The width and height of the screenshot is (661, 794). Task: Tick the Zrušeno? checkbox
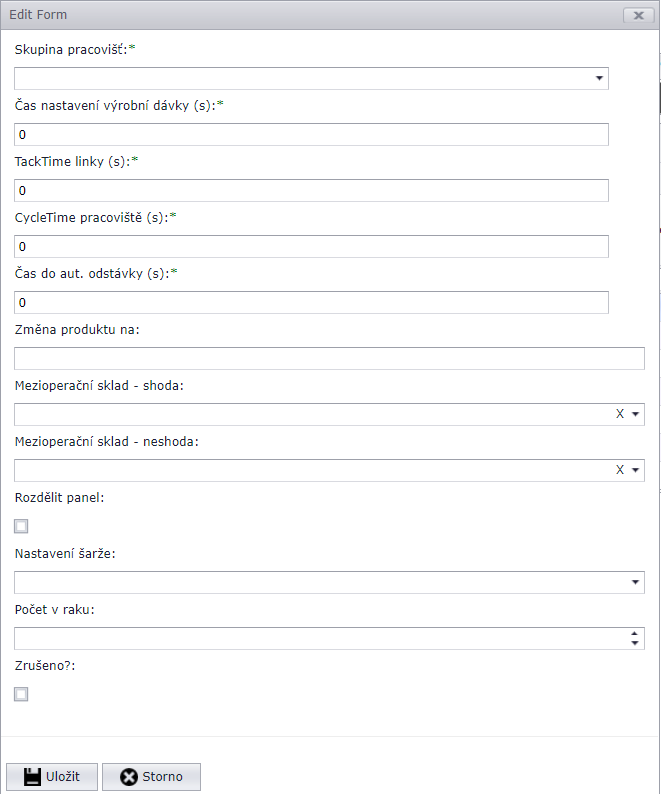tap(21, 695)
